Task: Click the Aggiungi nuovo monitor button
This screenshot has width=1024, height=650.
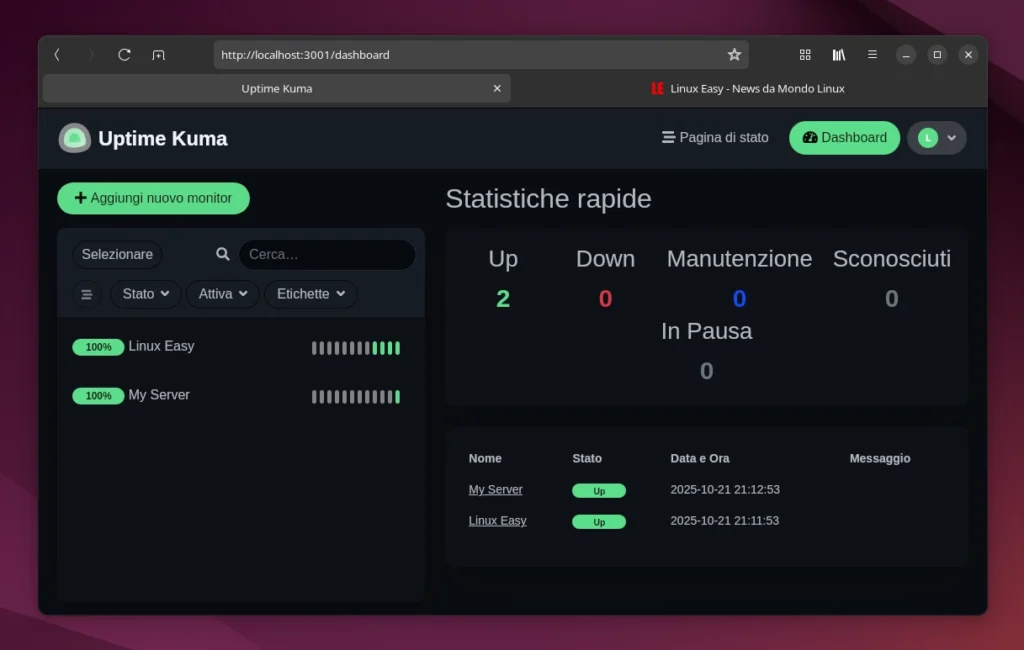Action: (153, 198)
